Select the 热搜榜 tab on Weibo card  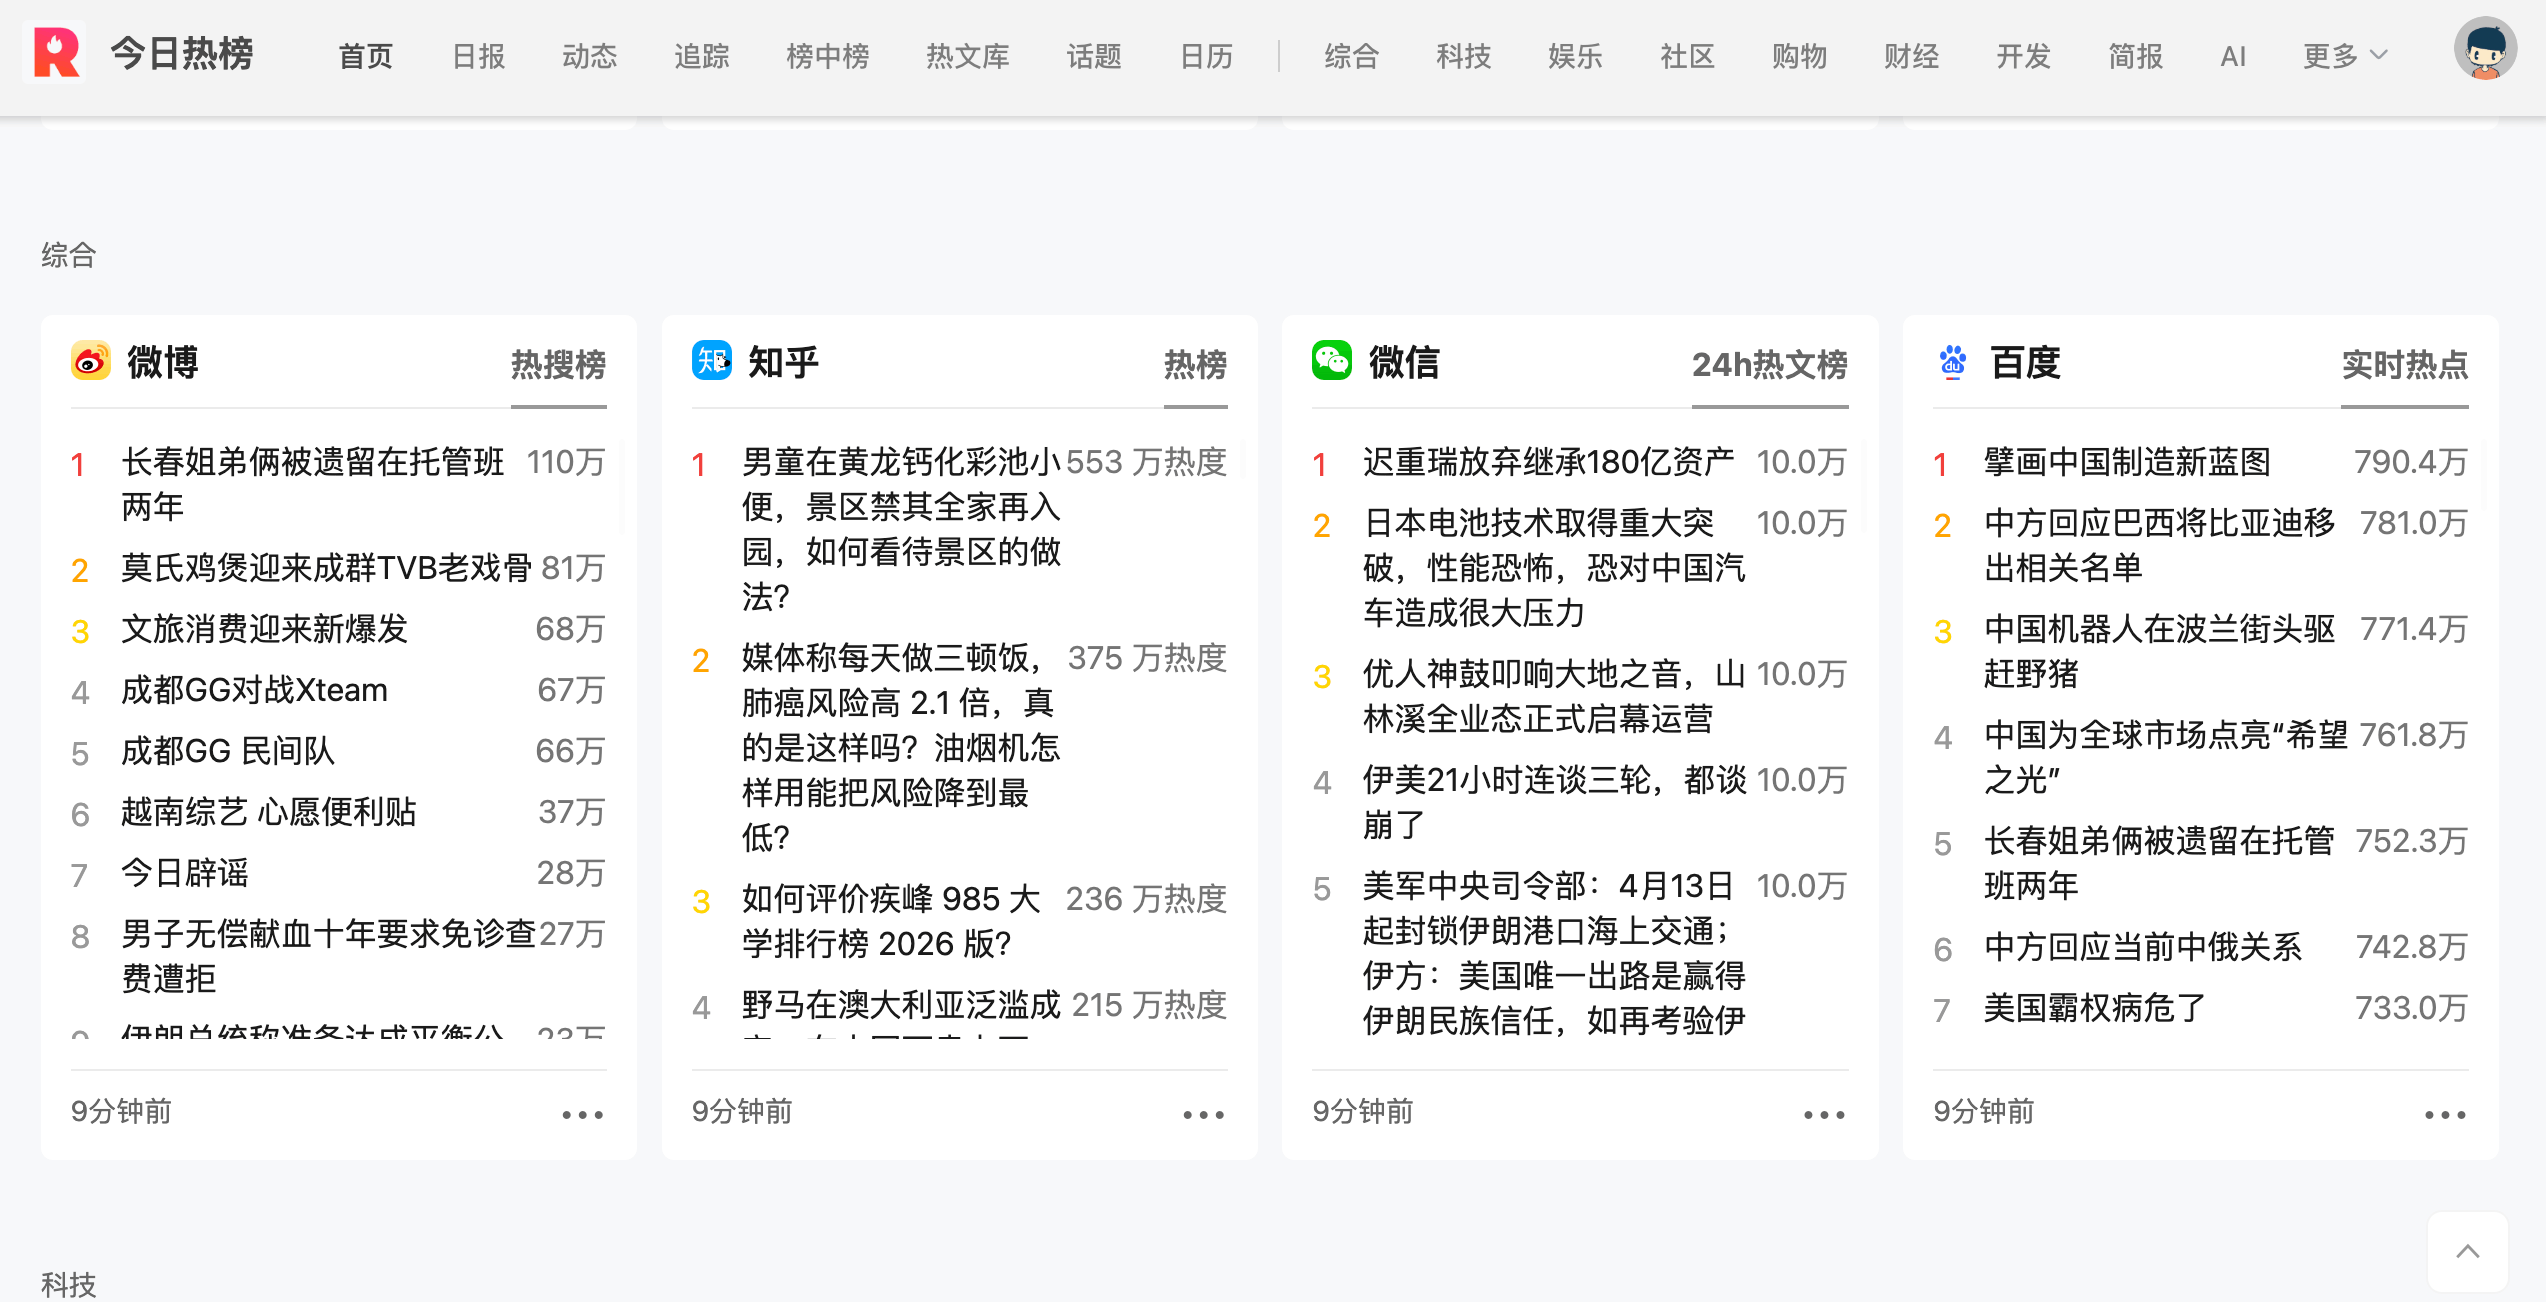pyautogui.click(x=558, y=365)
